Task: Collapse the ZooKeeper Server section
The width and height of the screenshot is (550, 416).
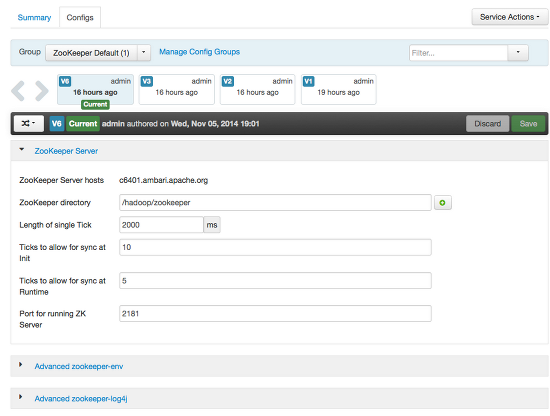Action: [66, 151]
